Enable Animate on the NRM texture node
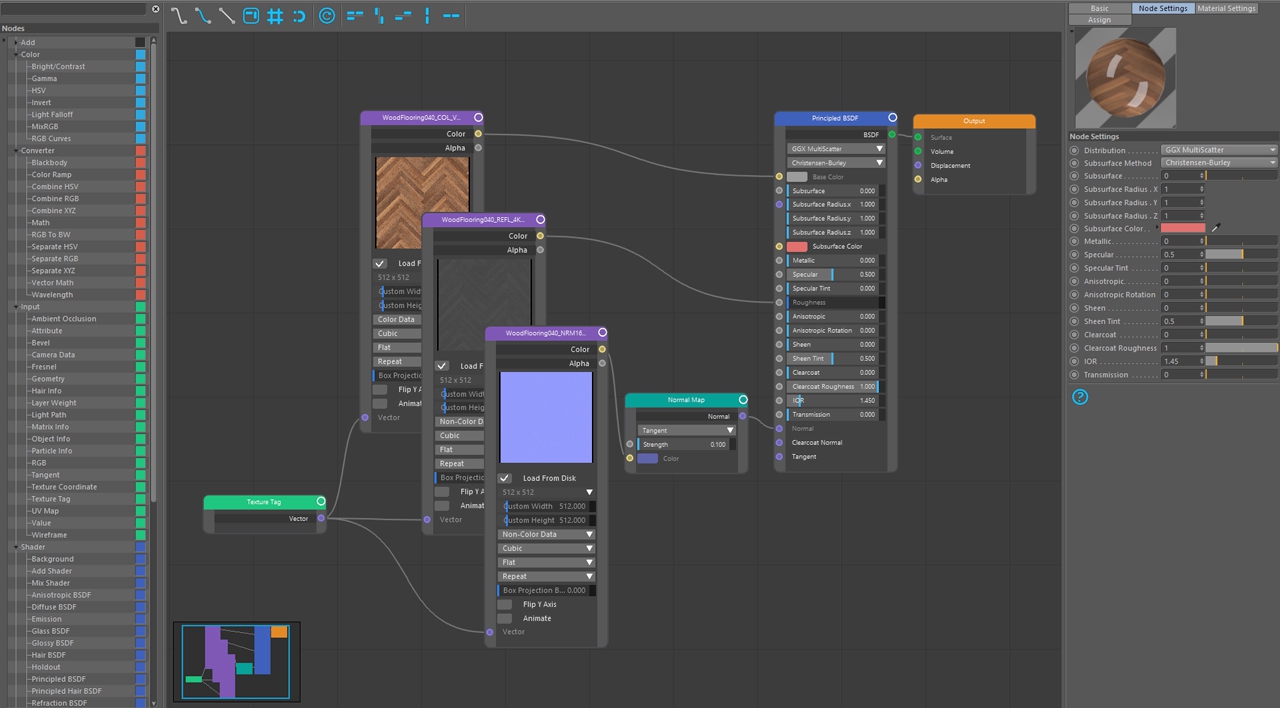Viewport: 1280px width, 708px height. point(504,618)
